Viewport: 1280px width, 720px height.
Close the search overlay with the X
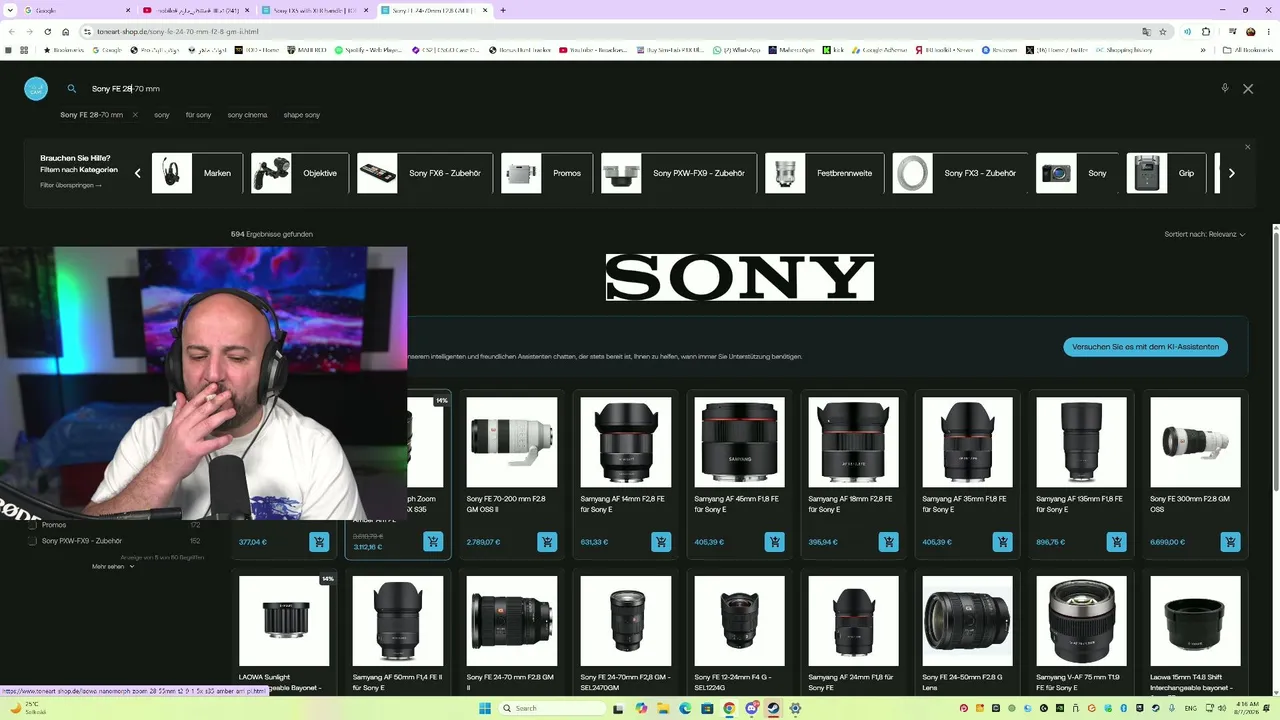pyautogui.click(x=1248, y=89)
